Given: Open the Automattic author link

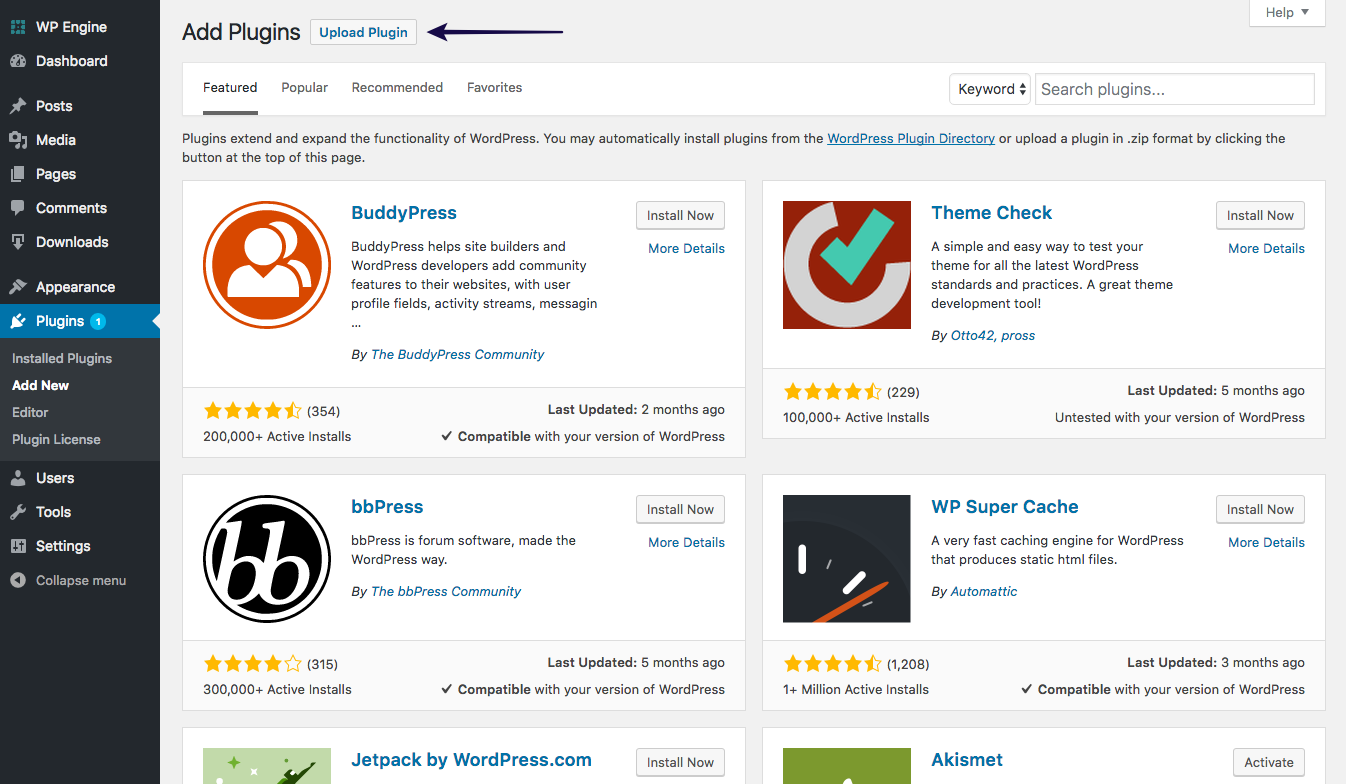Looking at the screenshot, I should coord(984,591).
